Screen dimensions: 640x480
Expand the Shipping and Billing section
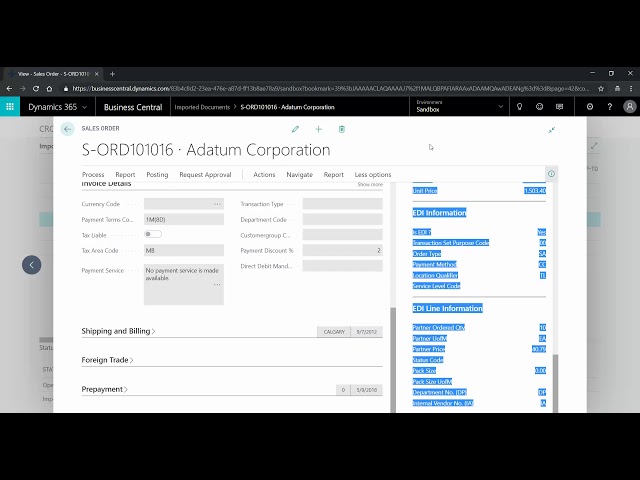point(118,331)
